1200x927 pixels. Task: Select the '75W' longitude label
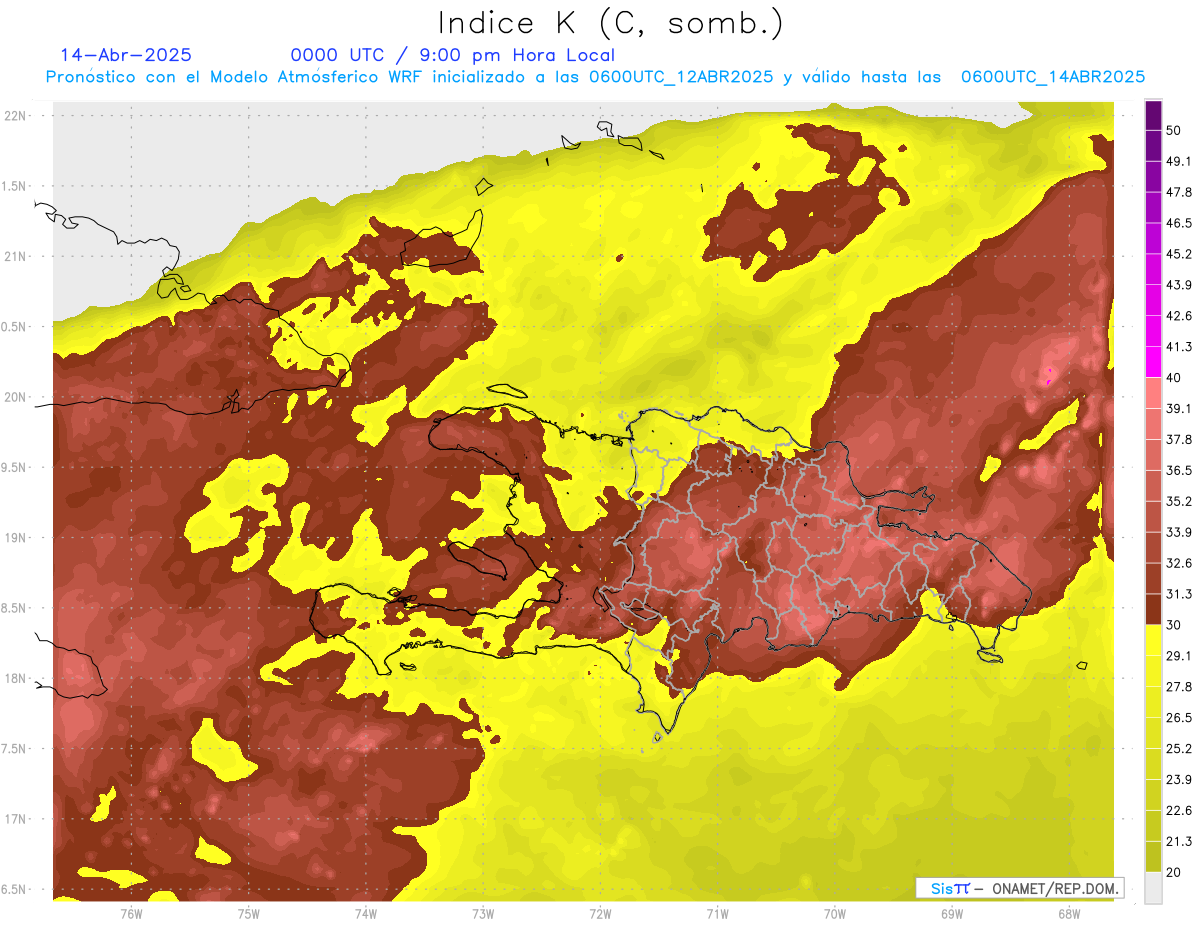coord(249,913)
